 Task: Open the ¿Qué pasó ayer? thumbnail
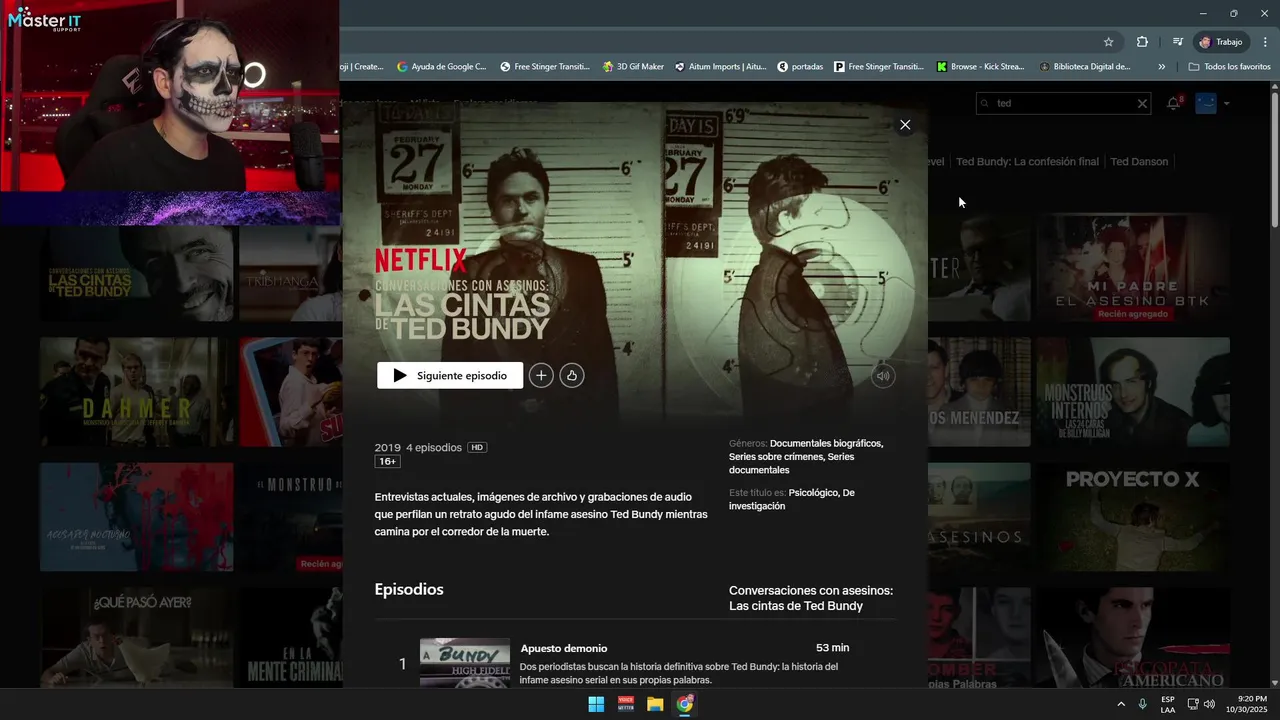coord(137,637)
